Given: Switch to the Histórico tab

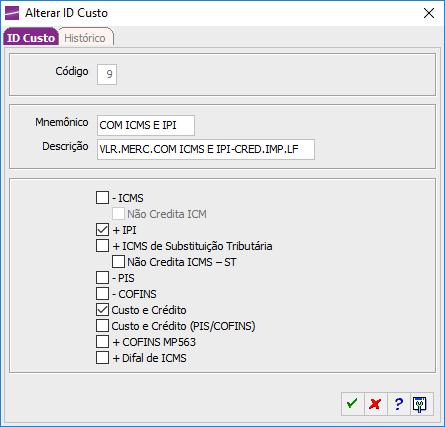Looking at the screenshot, I should (85, 38).
